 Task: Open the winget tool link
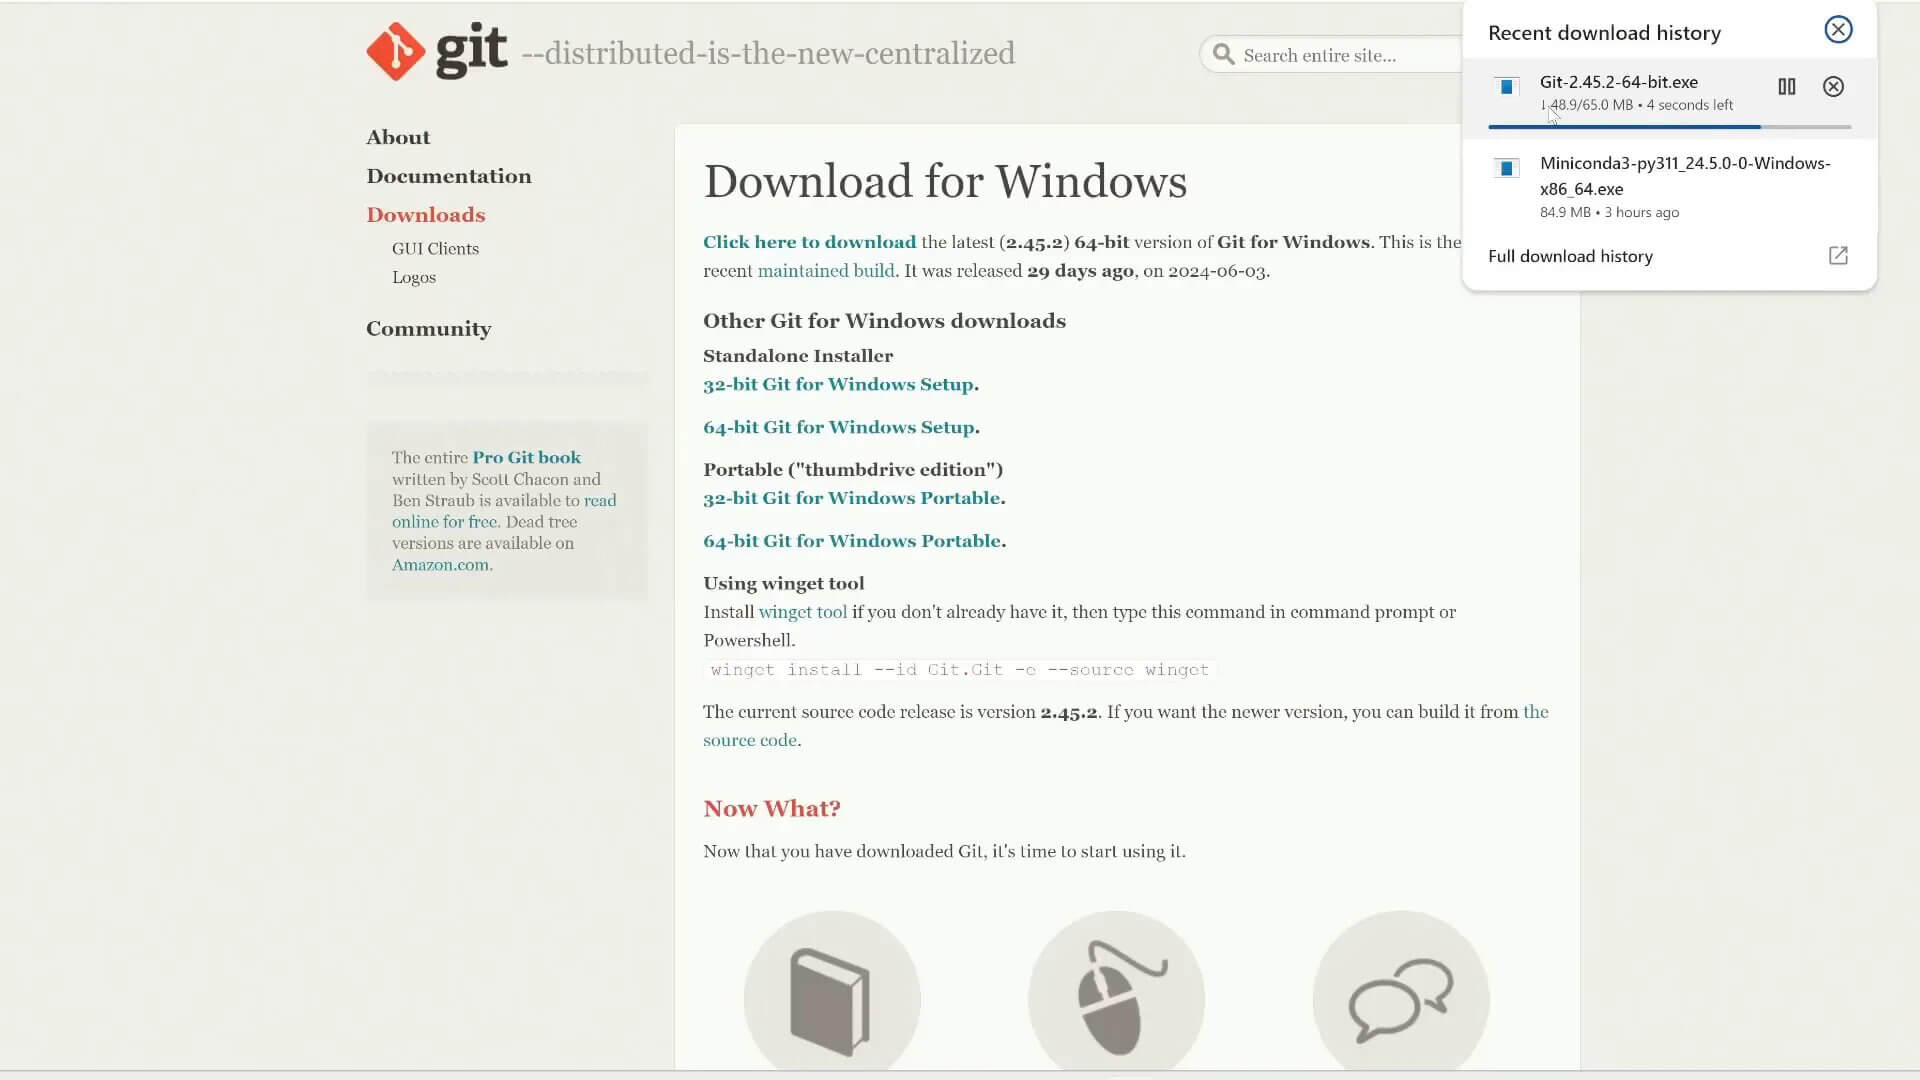[802, 612]
